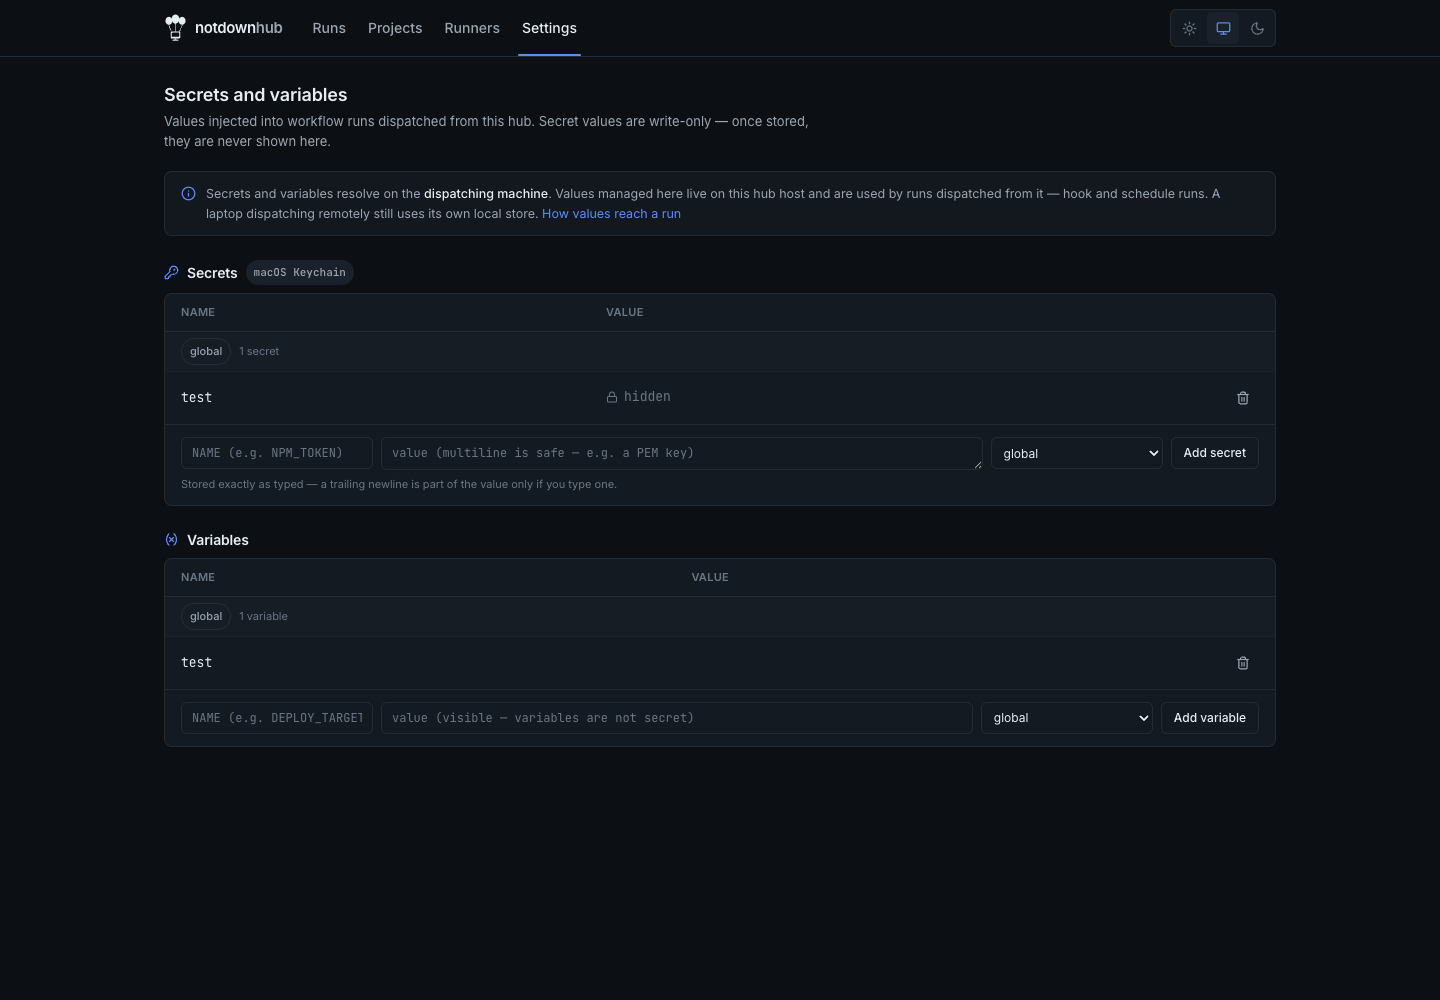Screen dimensions: 1440x1000
Task: Click the Add secret button
Action: tap(1215, 453)
